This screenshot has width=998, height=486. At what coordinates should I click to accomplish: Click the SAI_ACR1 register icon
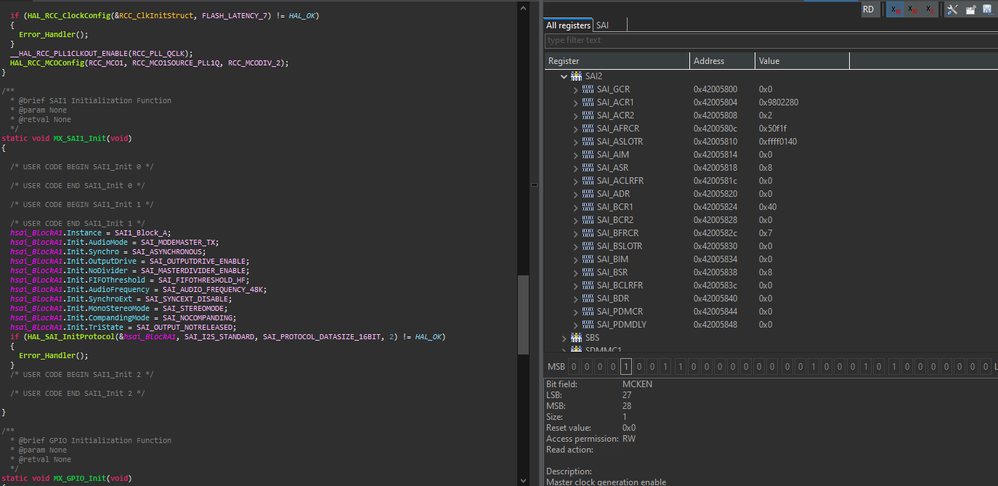[x=588, y=102]
